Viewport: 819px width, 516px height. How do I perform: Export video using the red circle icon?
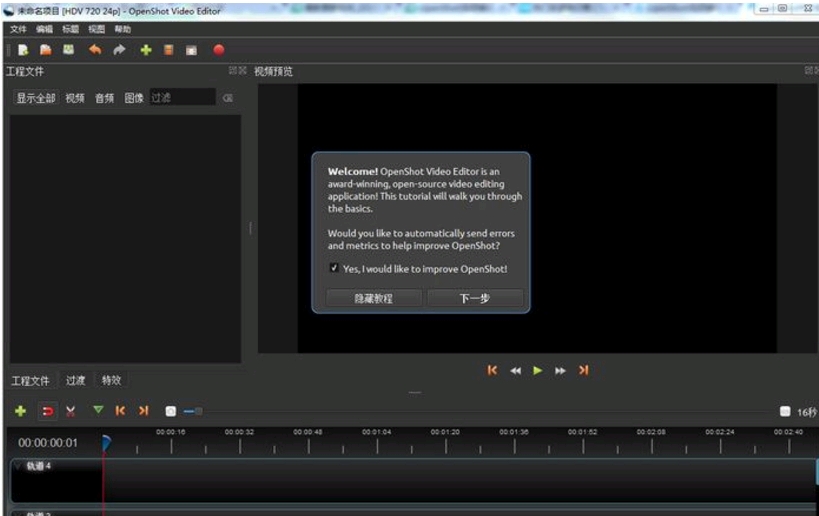pos(219,50)
